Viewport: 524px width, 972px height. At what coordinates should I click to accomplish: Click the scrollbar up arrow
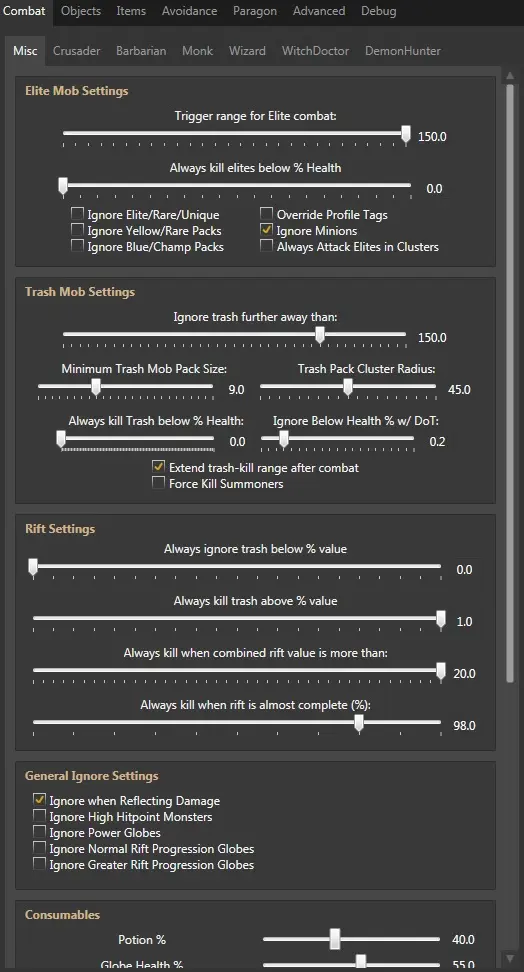[x=510, y=76]
